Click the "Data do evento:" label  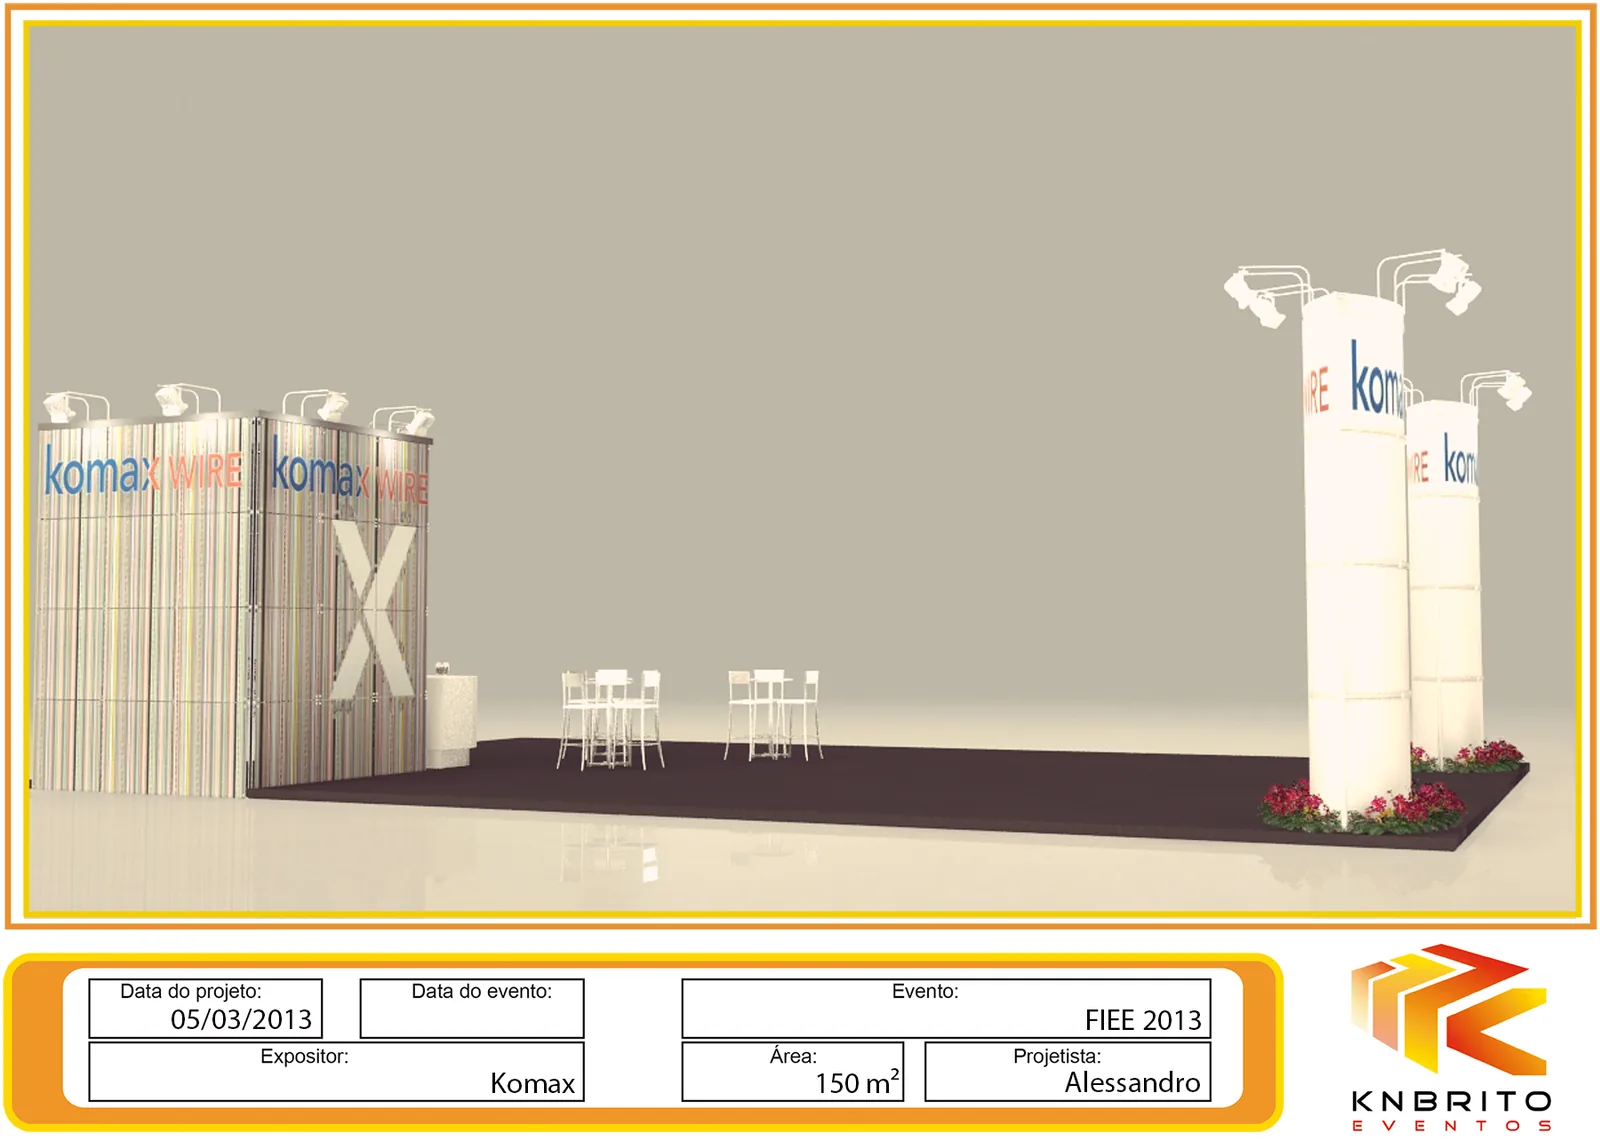coord(482,991)
